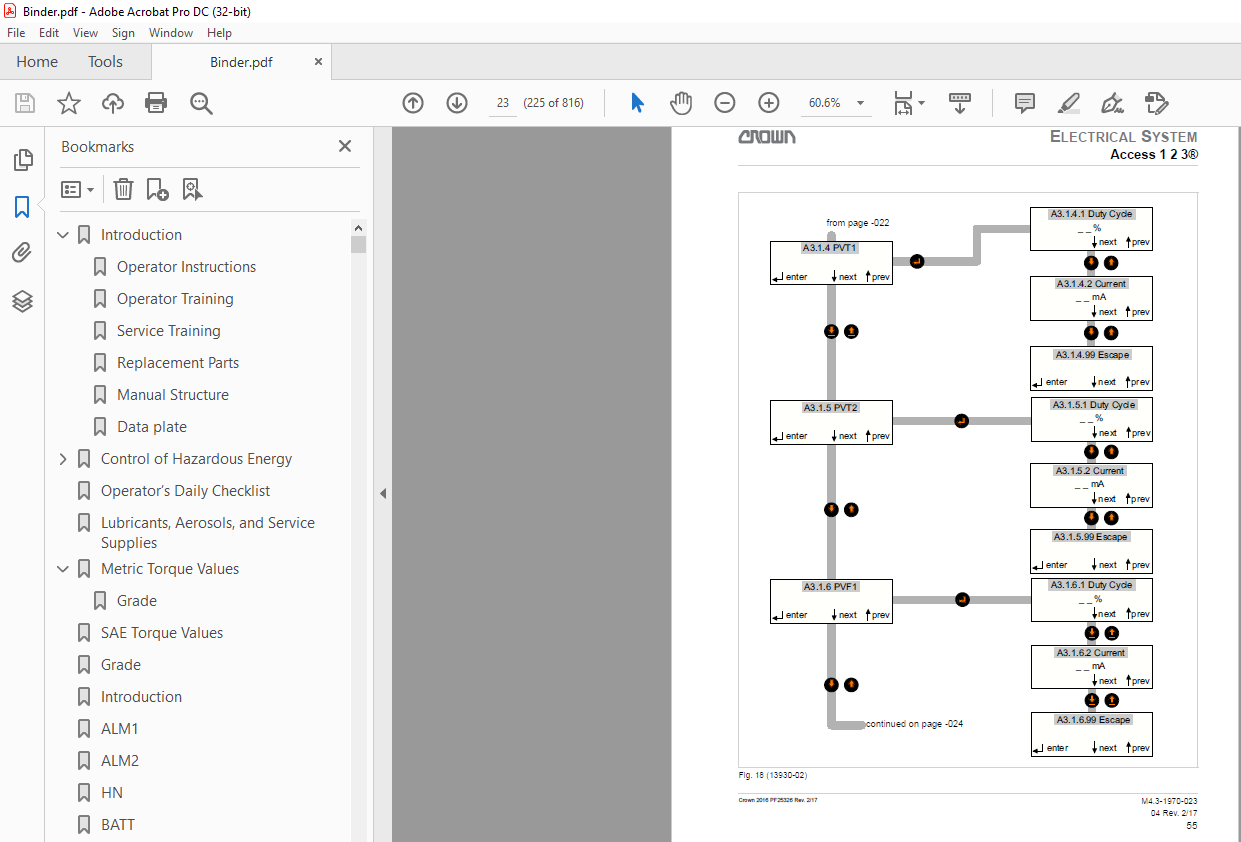Switch to the Tools tab
This screenshot has height=842, width=1241.
(x=105, y=61)
